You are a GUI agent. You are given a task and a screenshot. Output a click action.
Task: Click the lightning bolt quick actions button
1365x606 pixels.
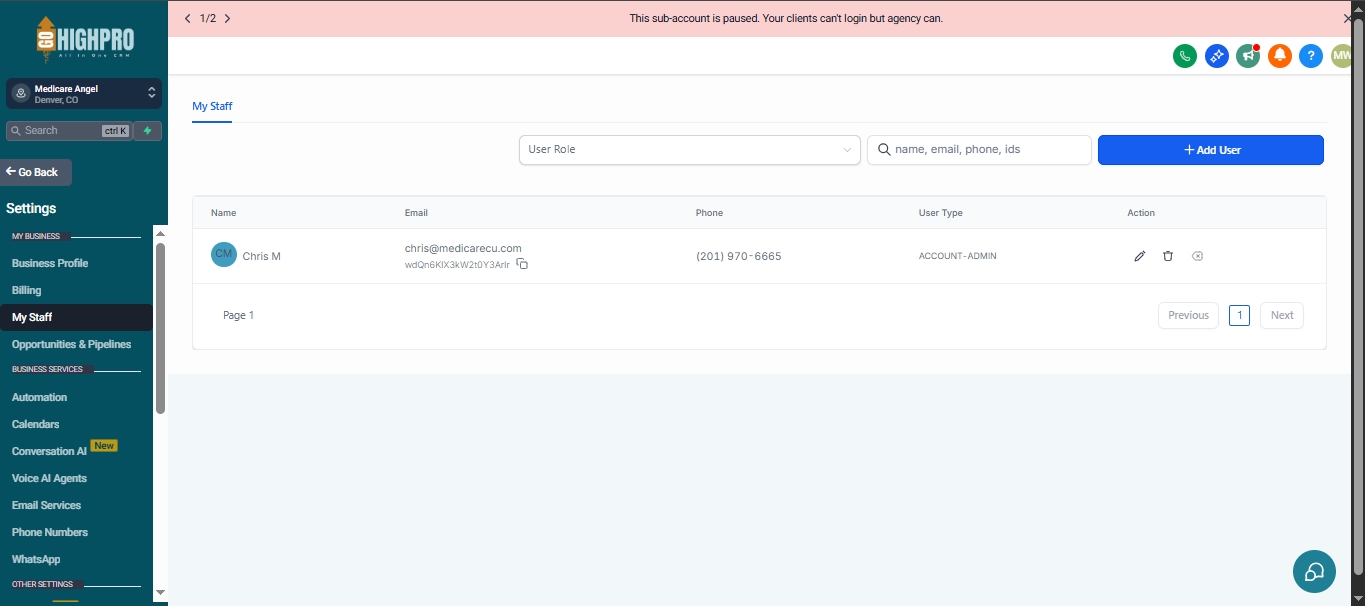[148, 131]
